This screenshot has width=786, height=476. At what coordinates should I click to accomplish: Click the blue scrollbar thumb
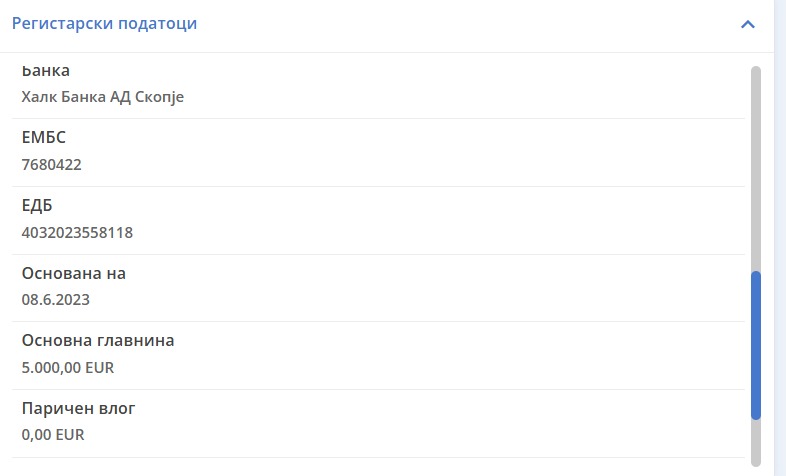pyautogui.click(x=756, y=345)
